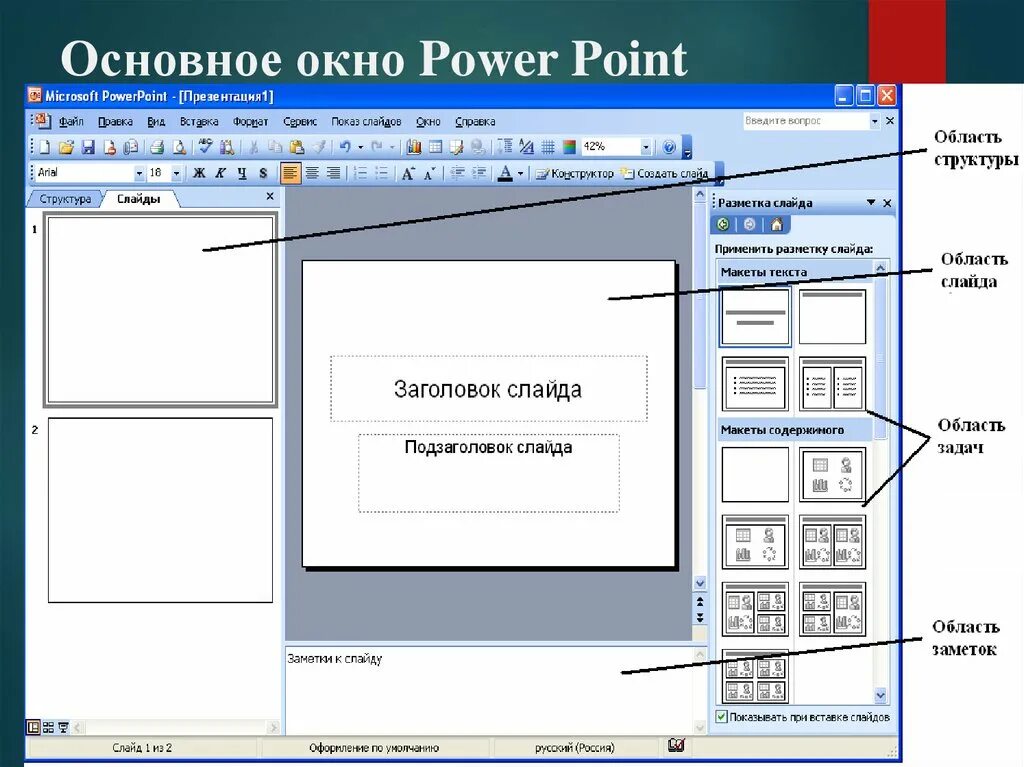Start slide show with the bottom-left view icon

[x=63, y=727]
